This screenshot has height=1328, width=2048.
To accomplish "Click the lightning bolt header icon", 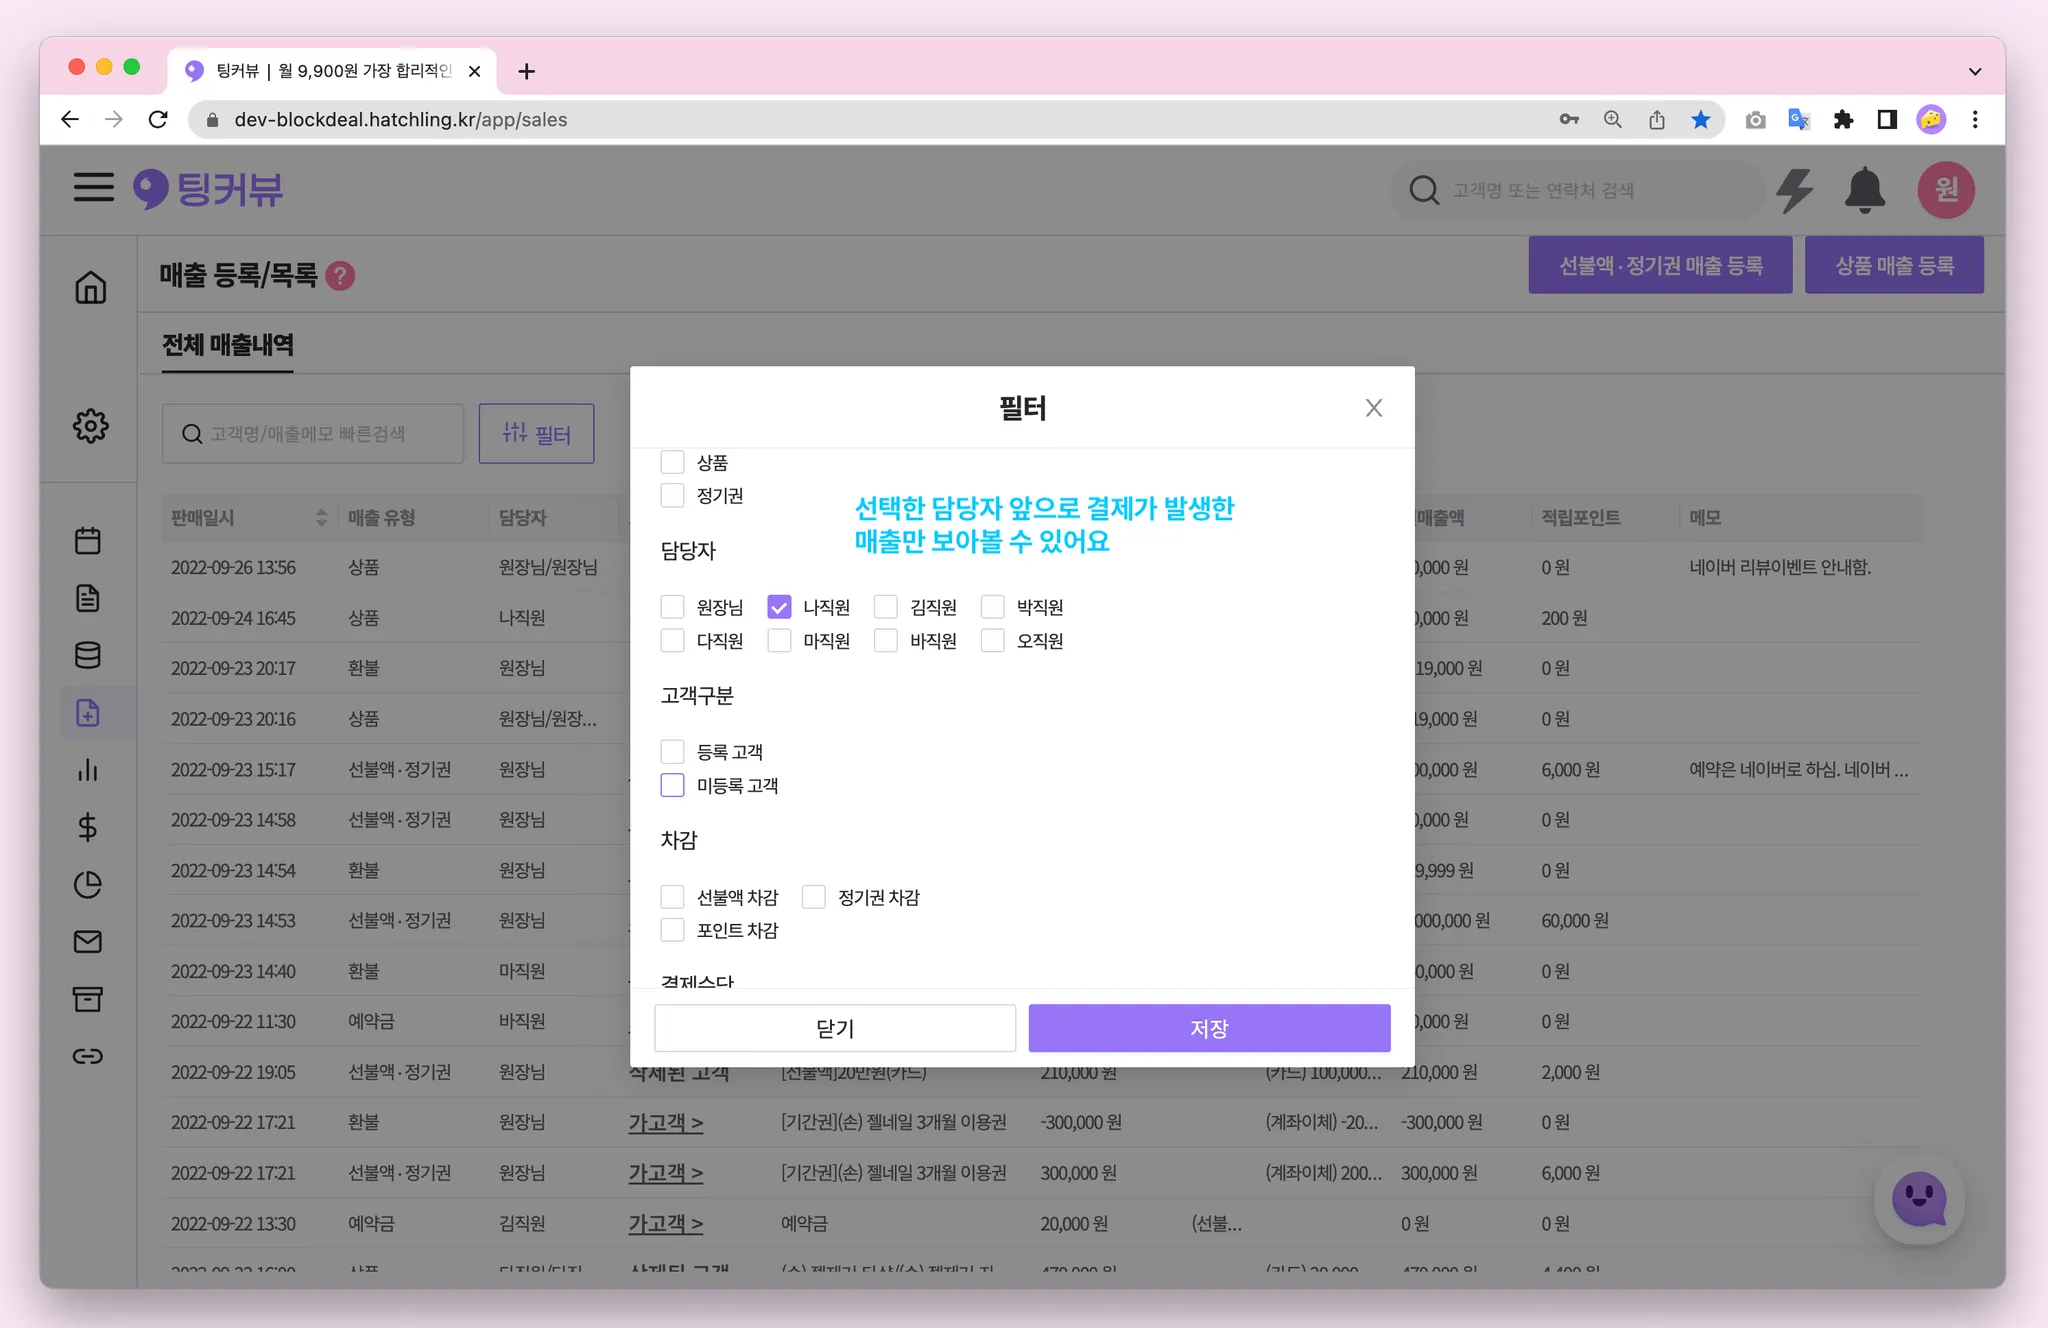I will pyautogui.click(x=1795, y=190).
